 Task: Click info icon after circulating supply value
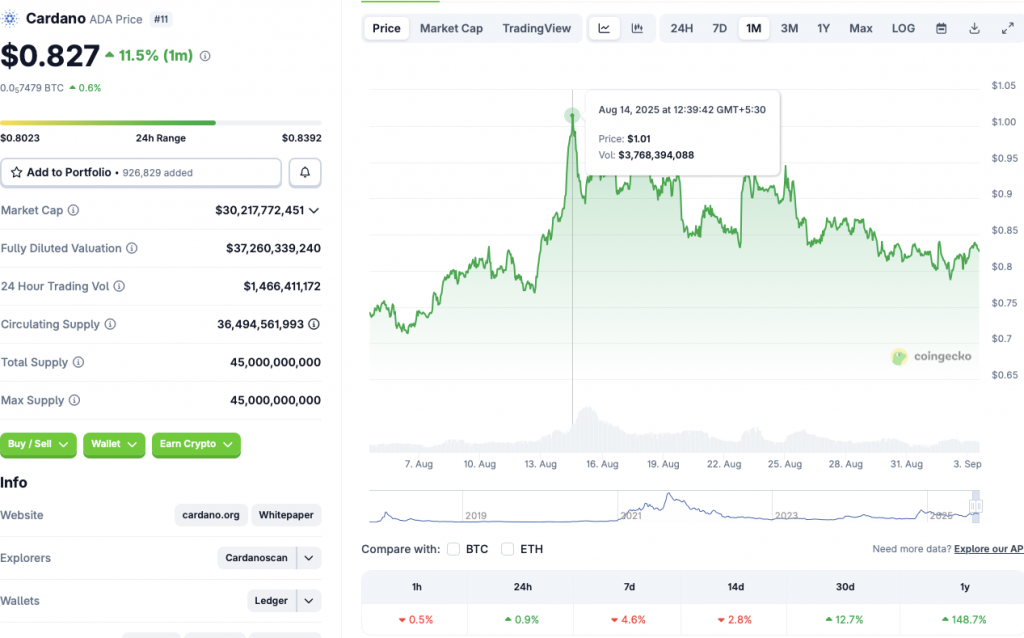(x=314, y=324)
